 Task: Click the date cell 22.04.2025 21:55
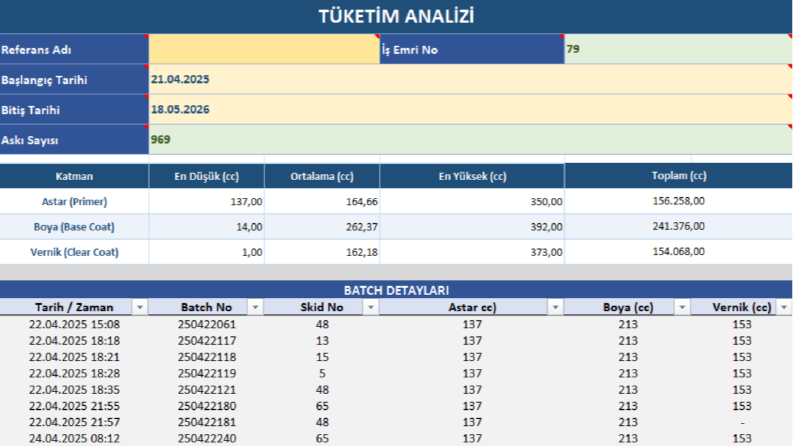(74, 406)
